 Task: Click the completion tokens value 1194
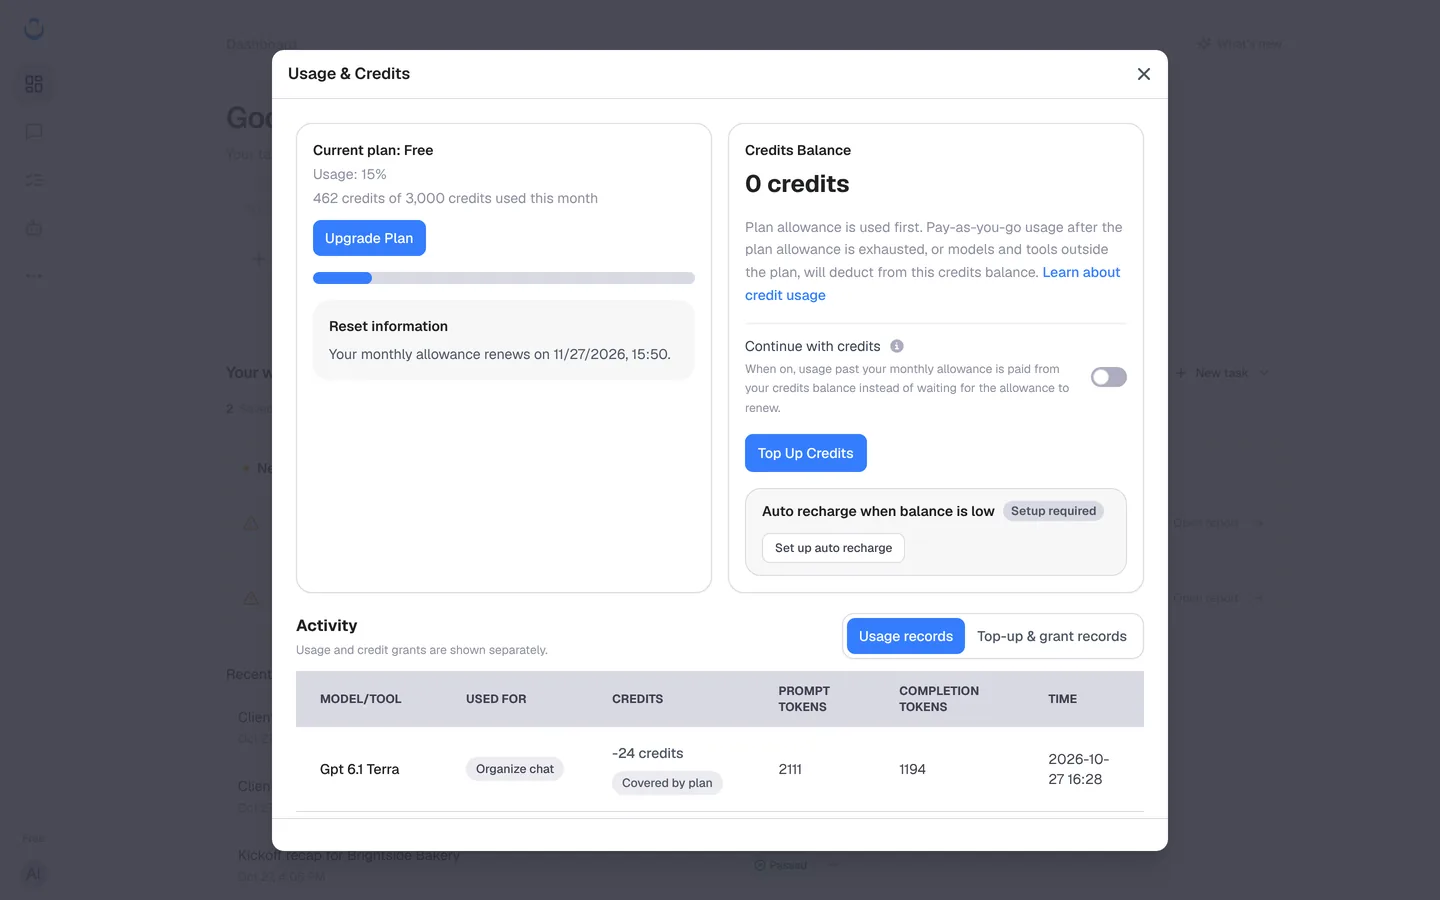click(912, 769)
